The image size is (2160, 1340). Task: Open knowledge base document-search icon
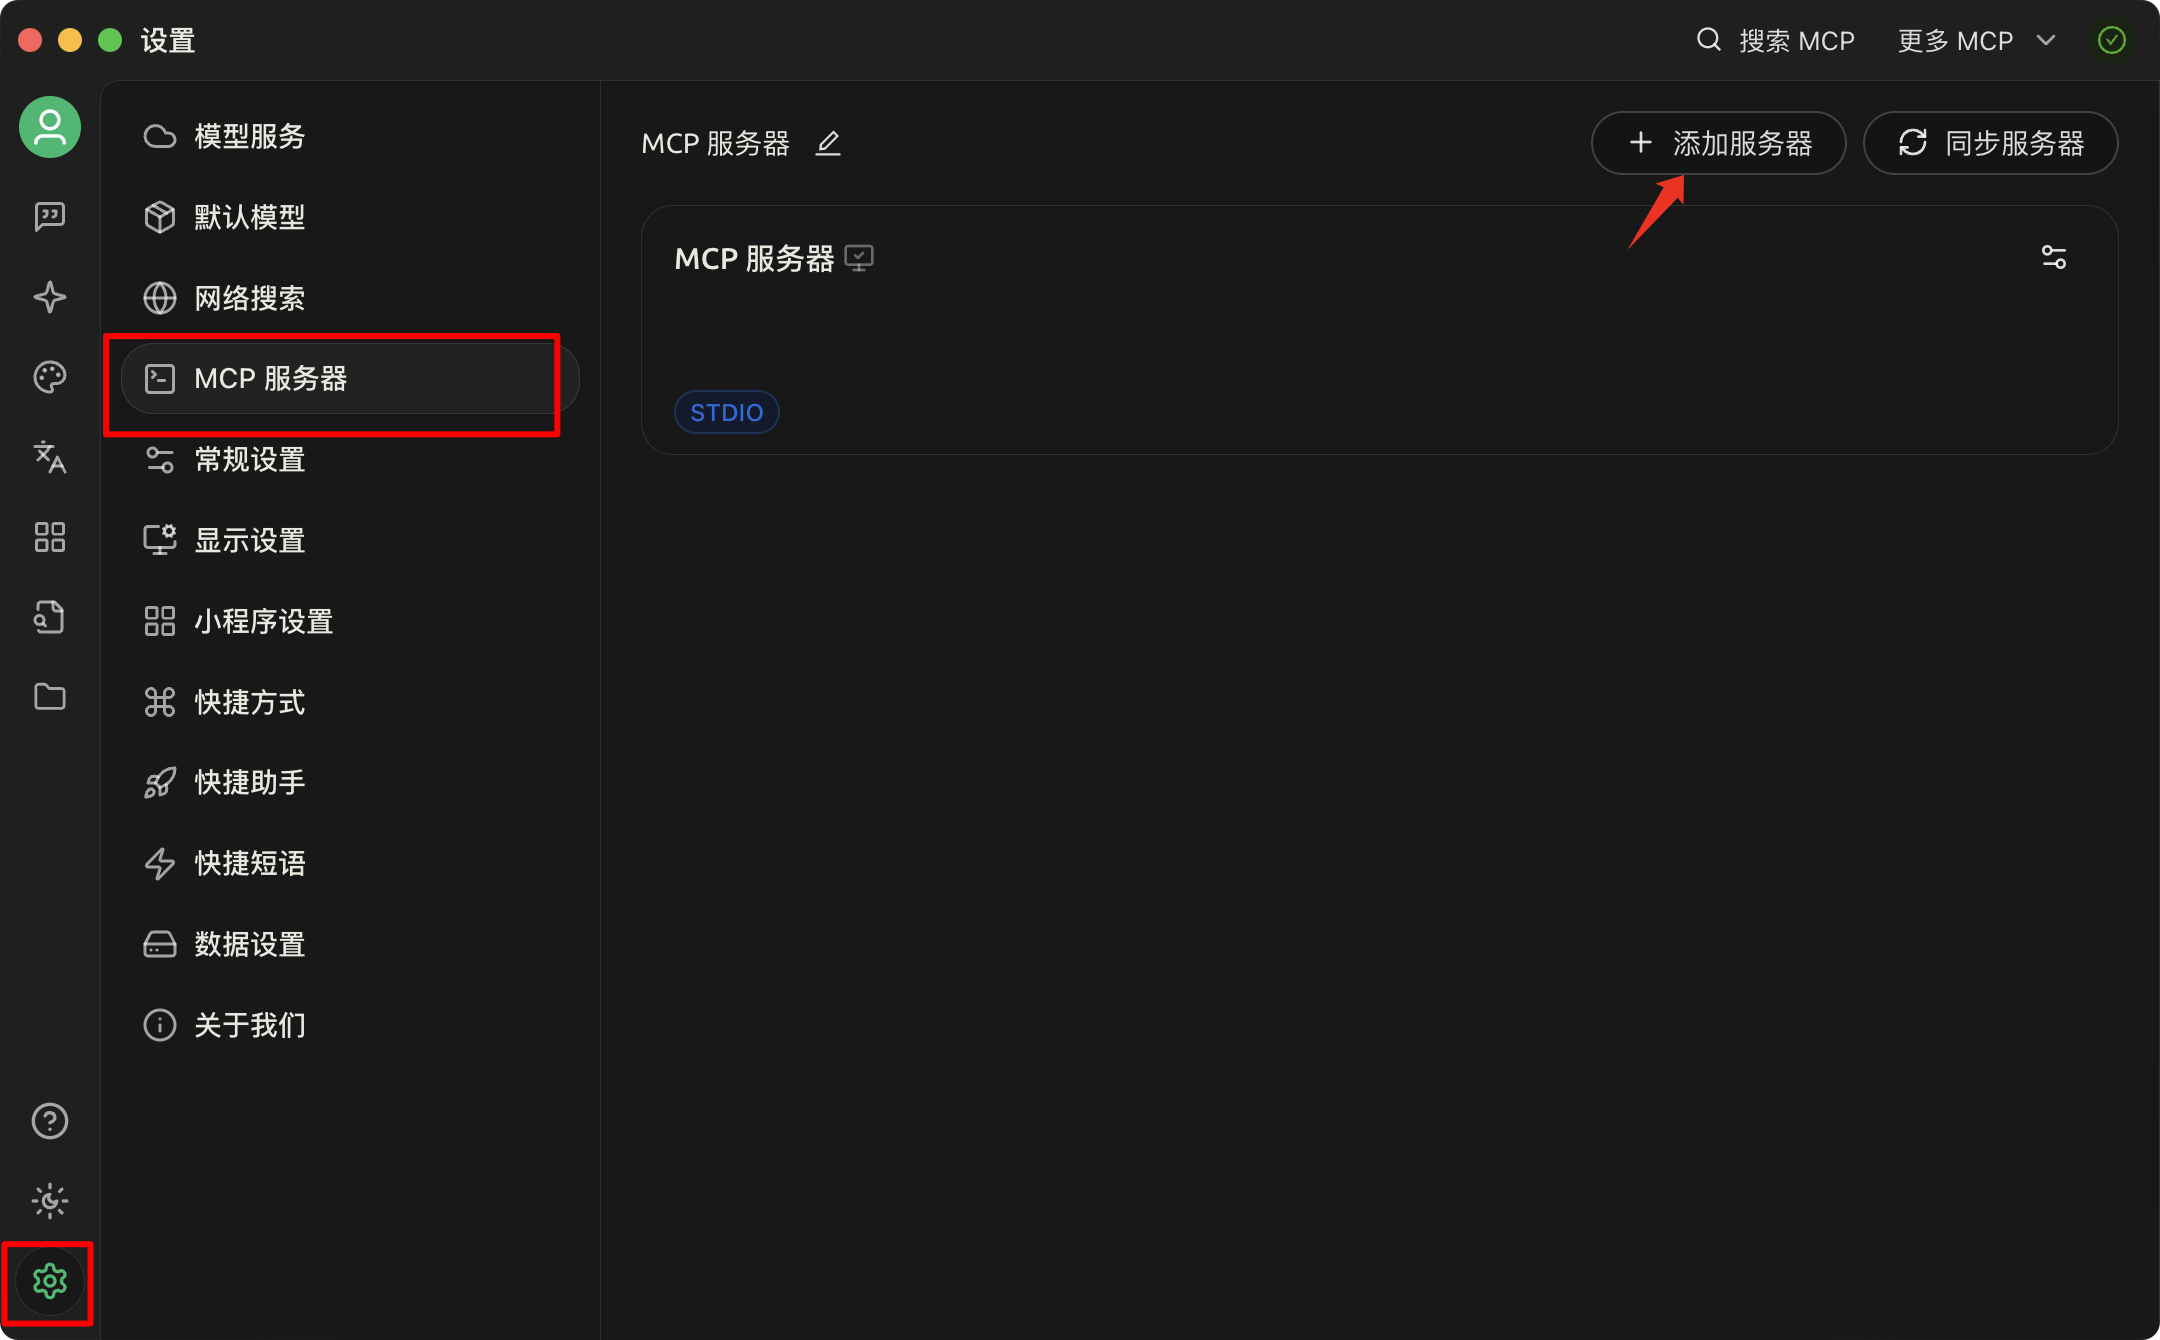[x=49, y=617]
